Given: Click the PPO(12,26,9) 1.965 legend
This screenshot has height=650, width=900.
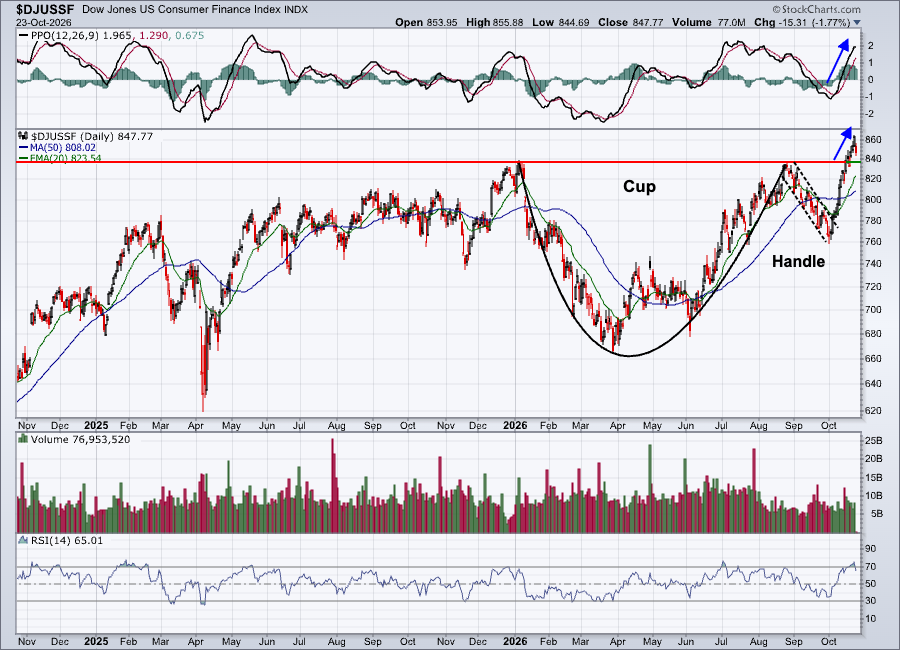Looking at the screenshot, I should (81, 36).
